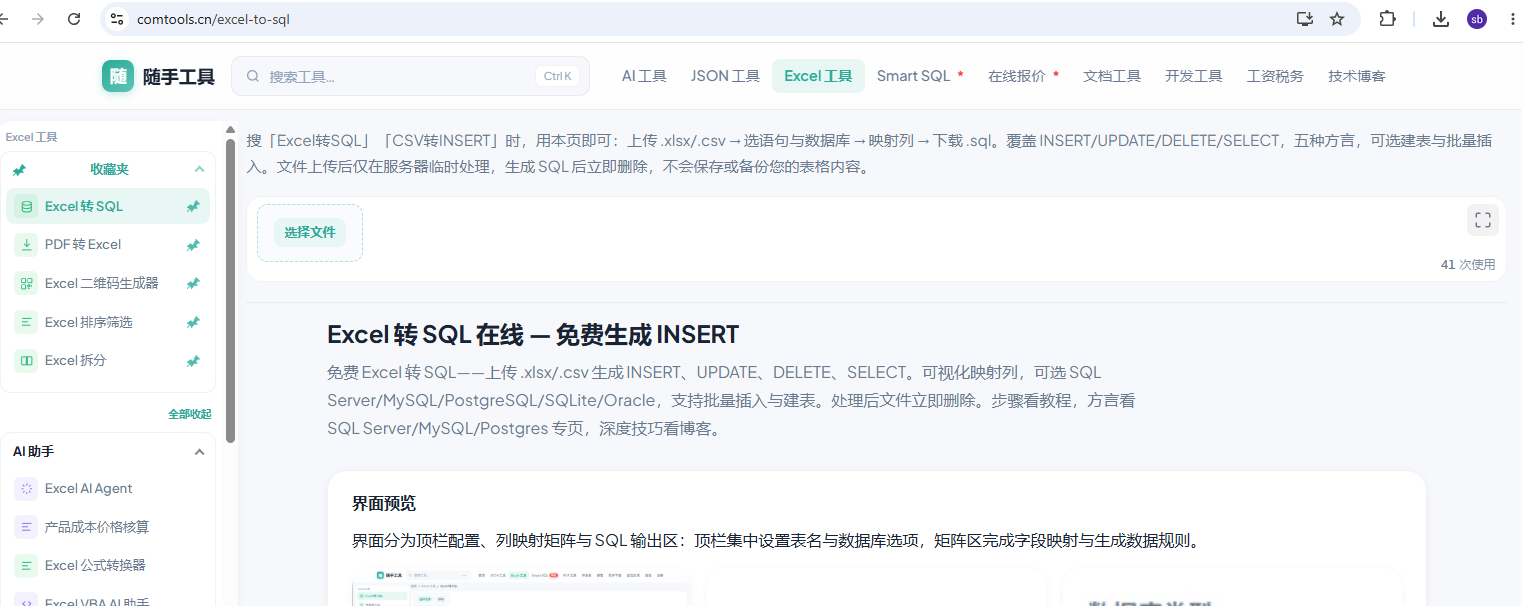1523x606 pixels.
Task: Click the install app icon in address bar
Action: [1304, 18]
